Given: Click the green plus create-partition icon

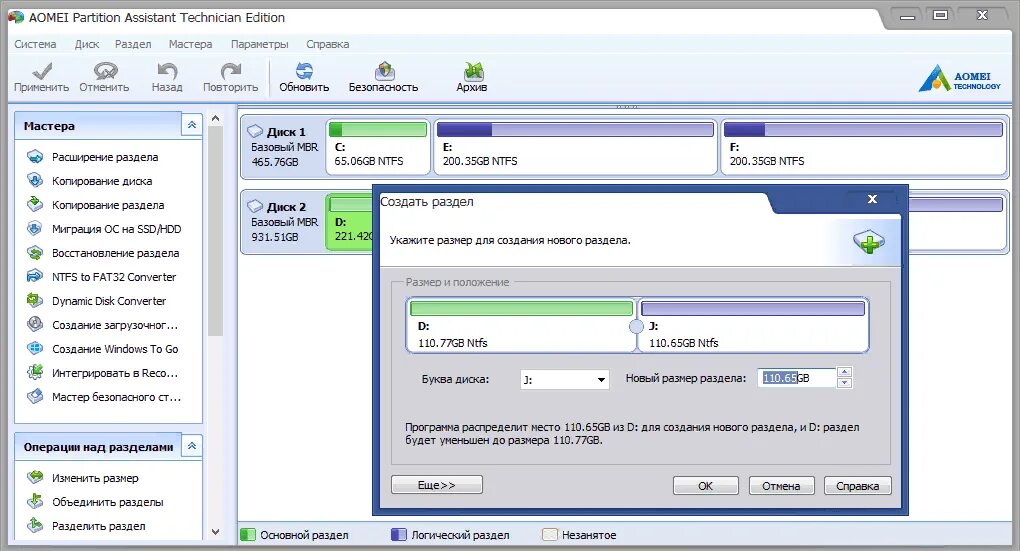Looking at the screenshot, I should [x=868, y=241].
